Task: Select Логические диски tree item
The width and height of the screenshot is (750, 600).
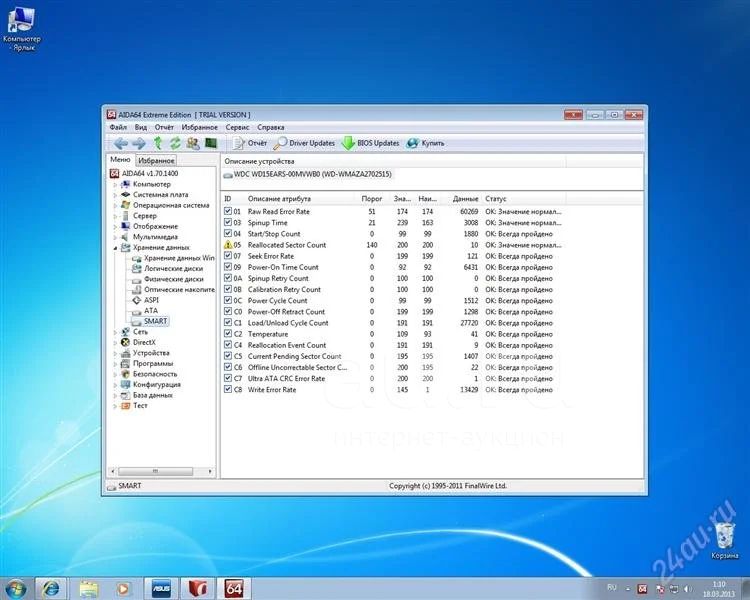Action: pyautogui.click(x=168, y=268)
